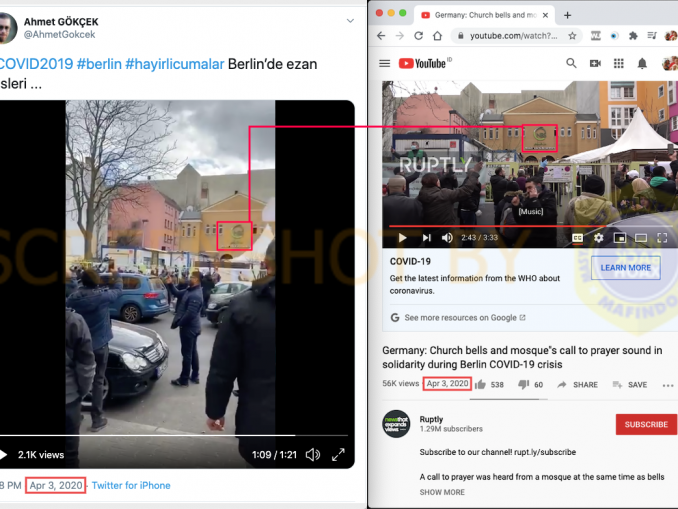
Task: Open tweet options chevron menu
Action: [350, 21]
